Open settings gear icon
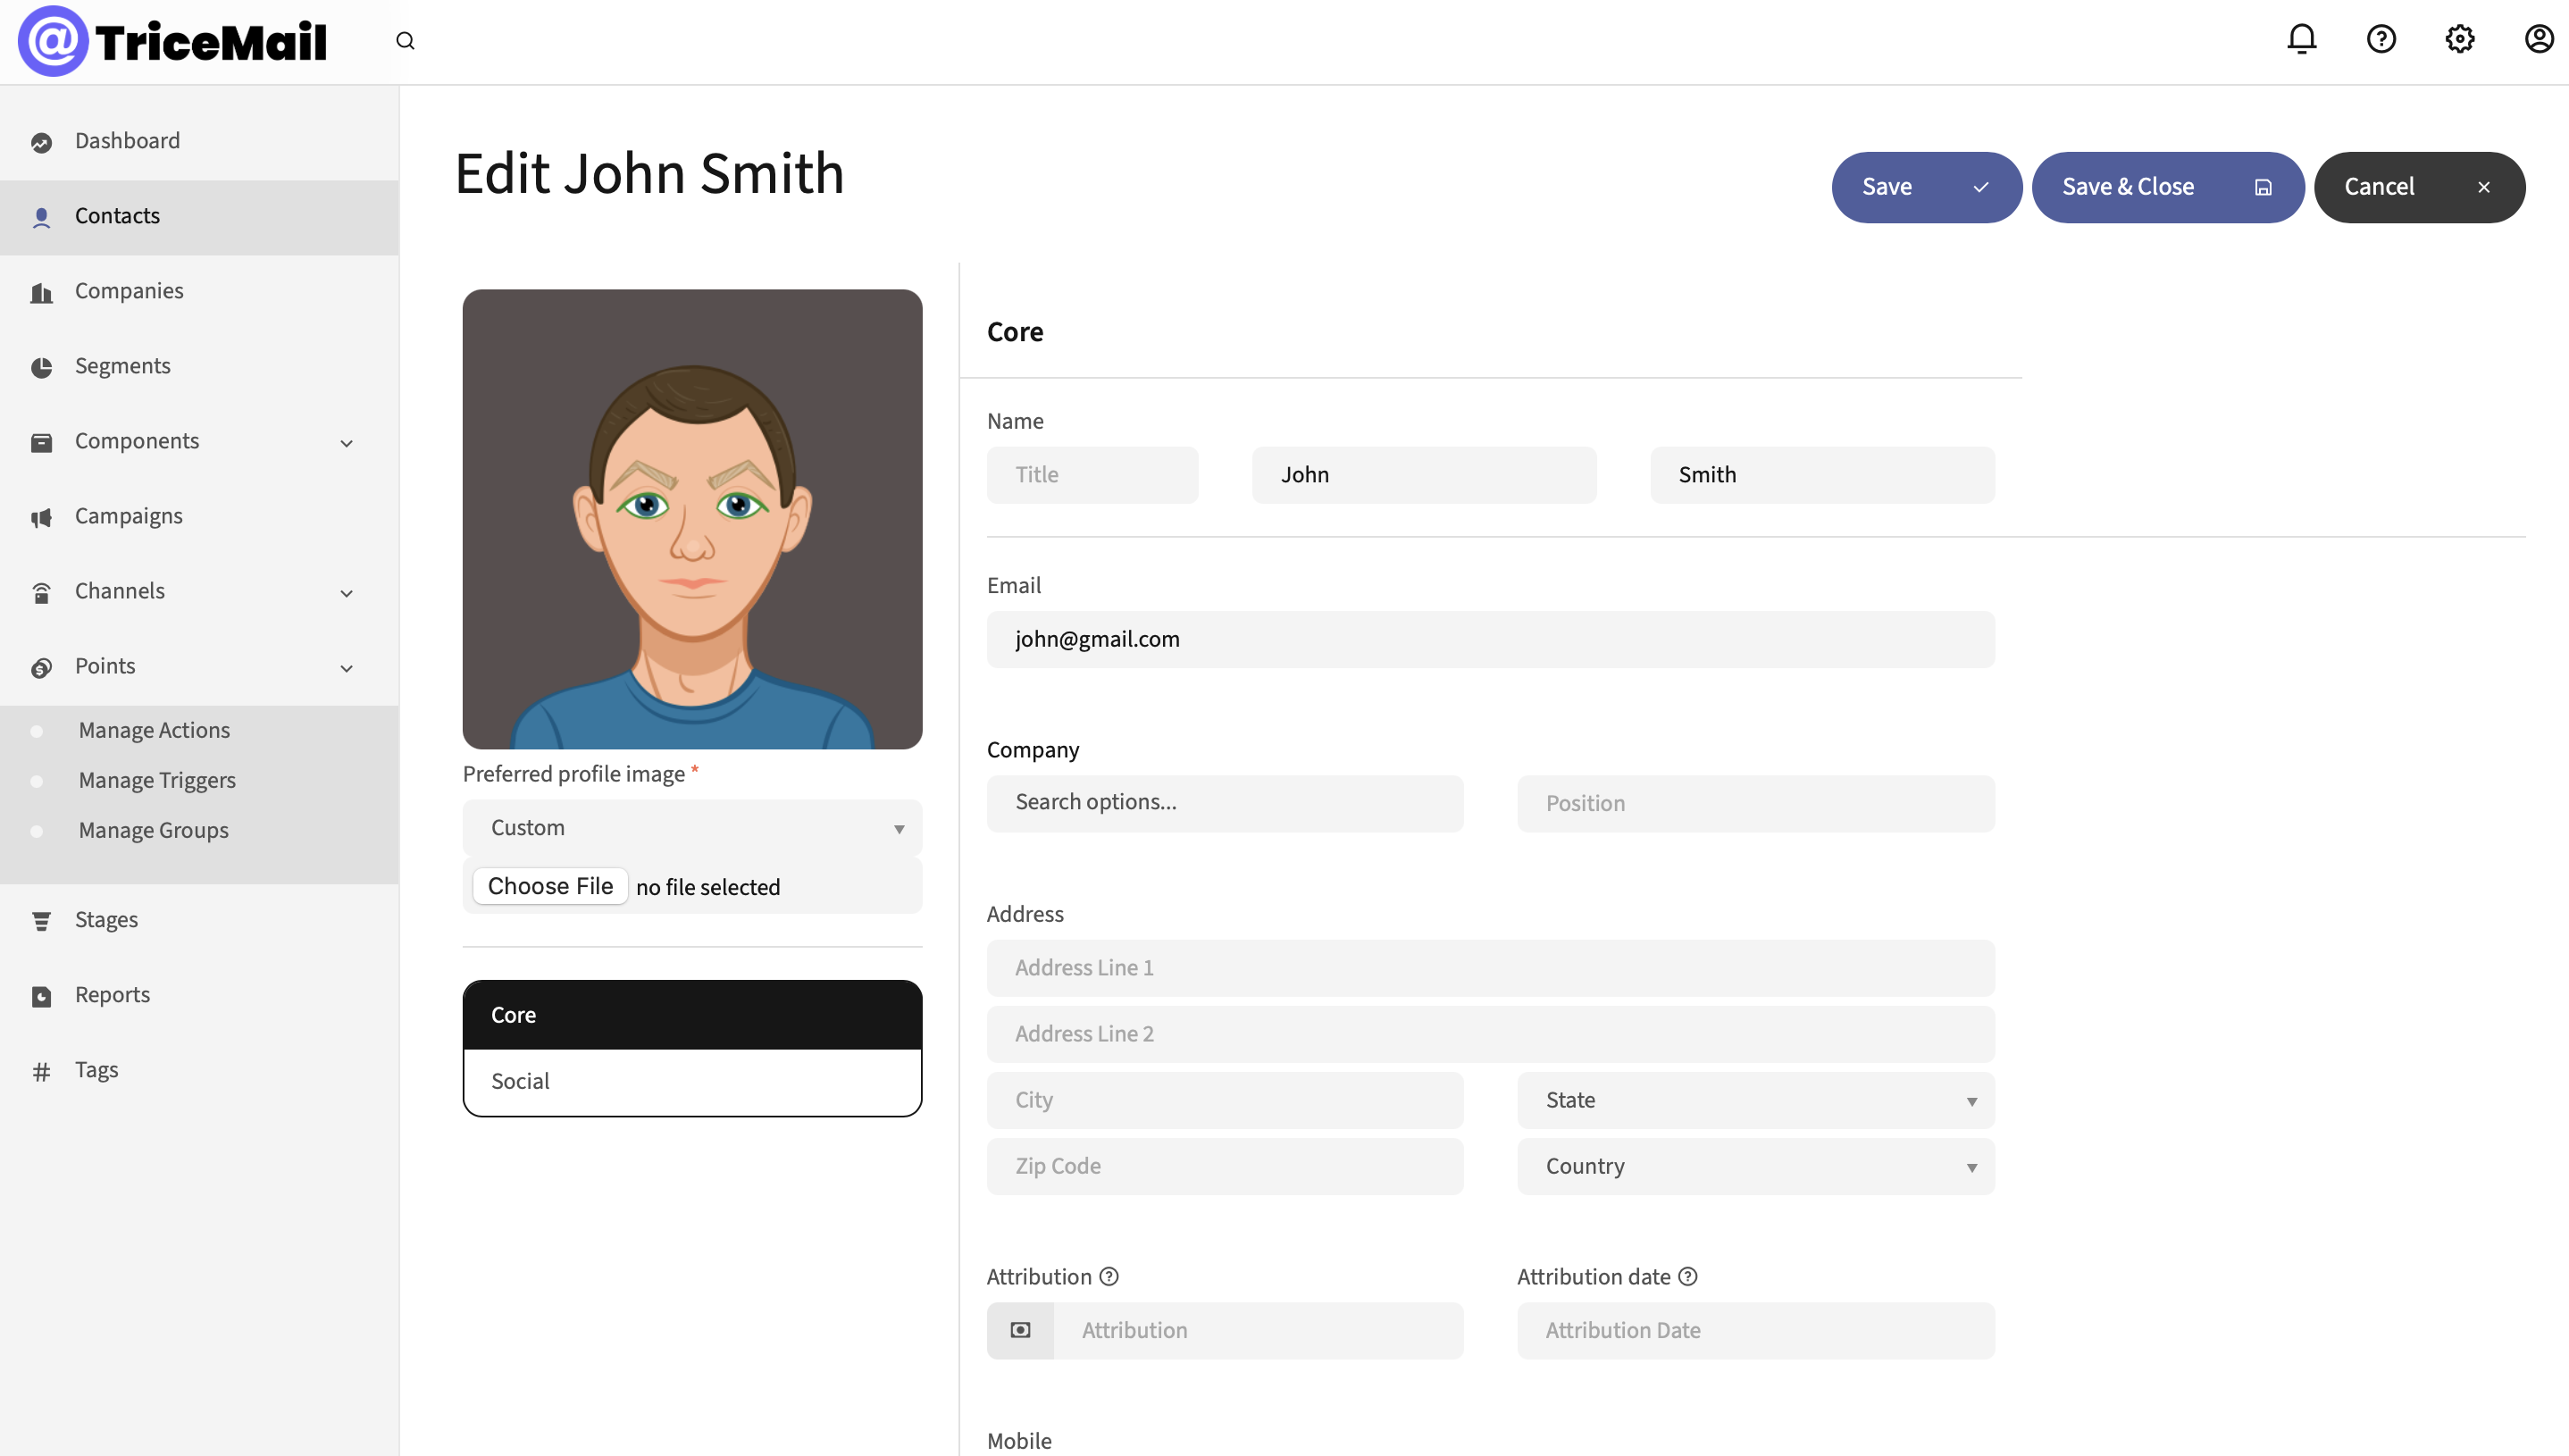 [x=2460, y=39]
